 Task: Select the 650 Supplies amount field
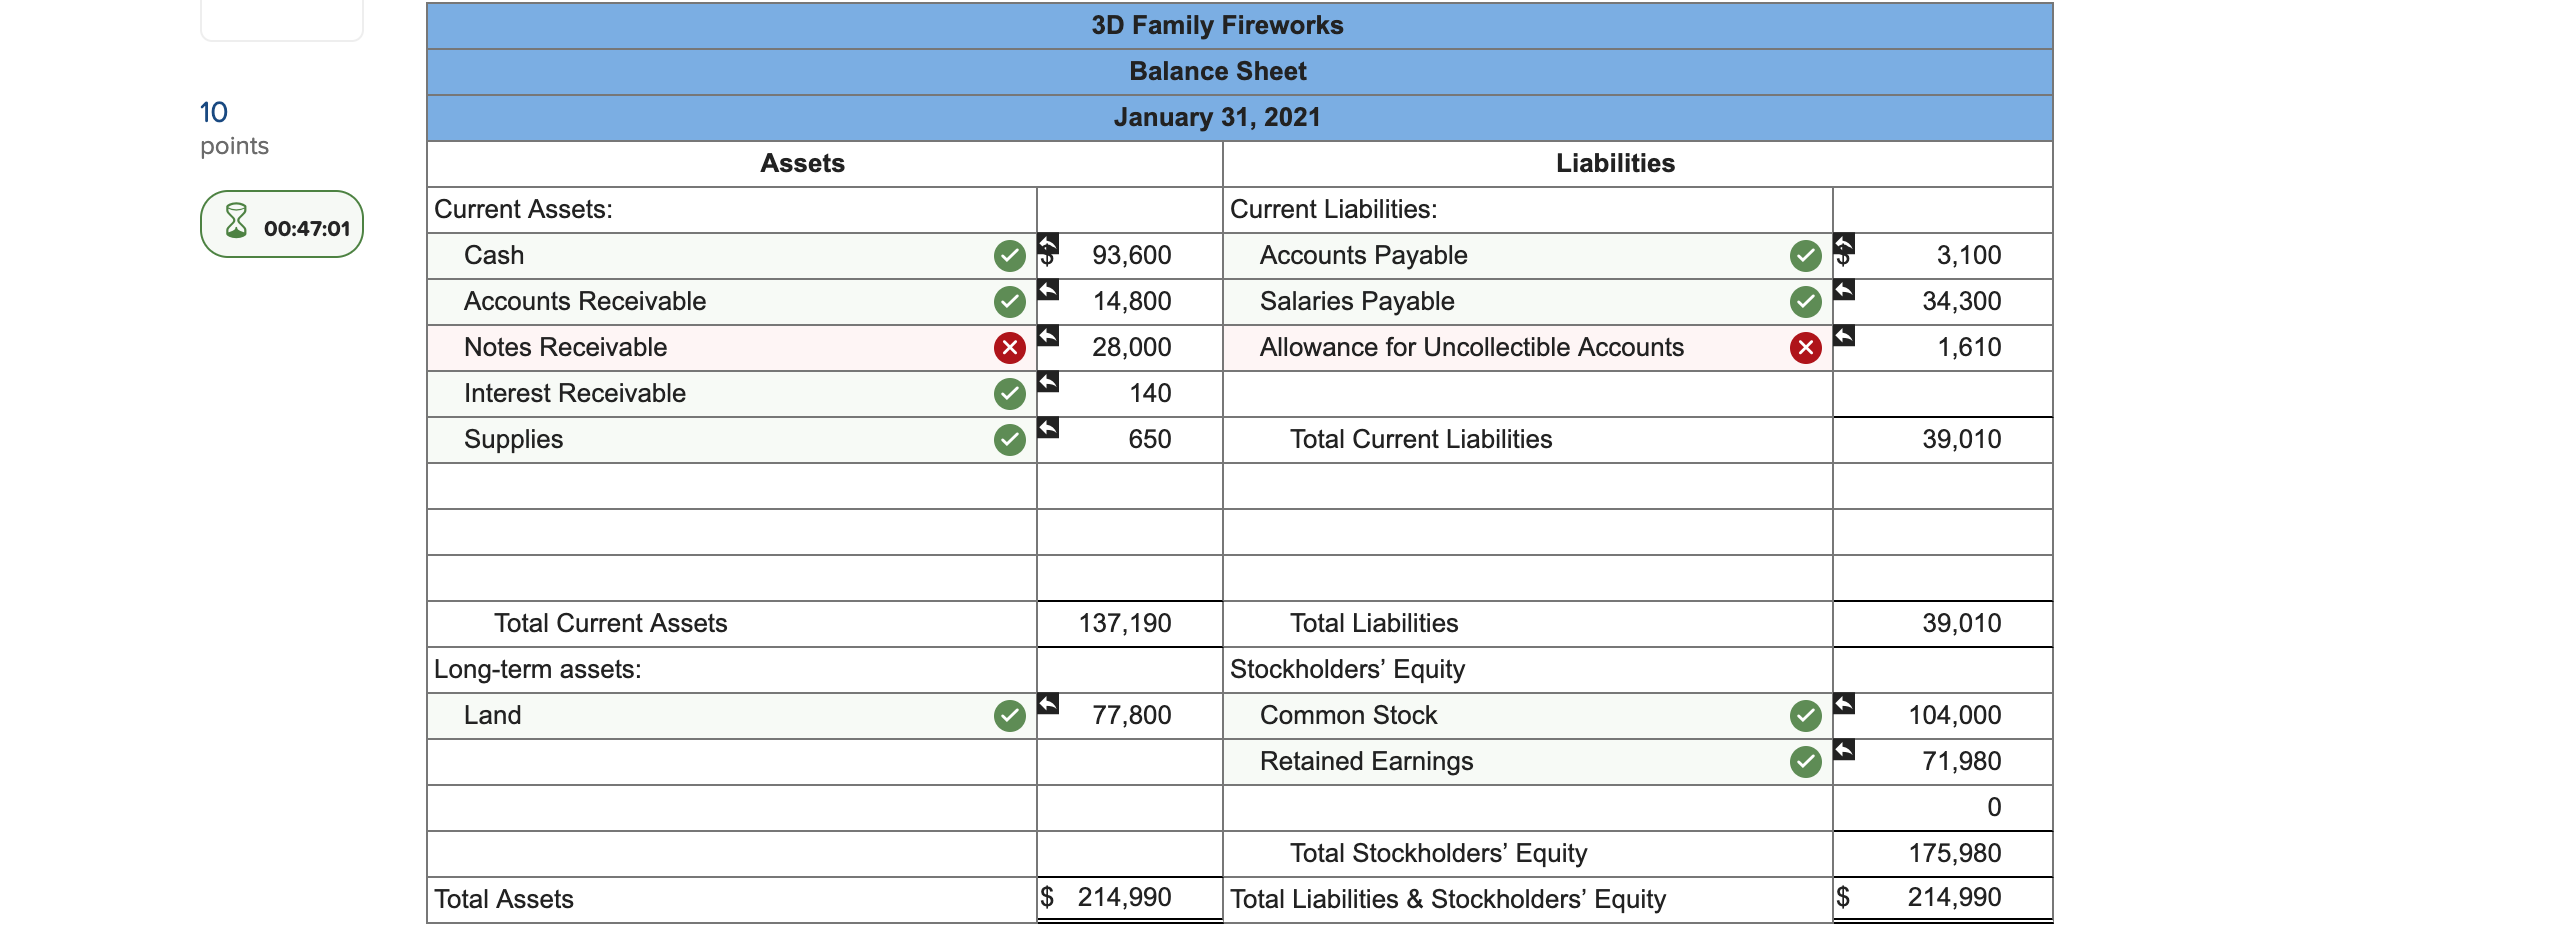pos(1130,440)
